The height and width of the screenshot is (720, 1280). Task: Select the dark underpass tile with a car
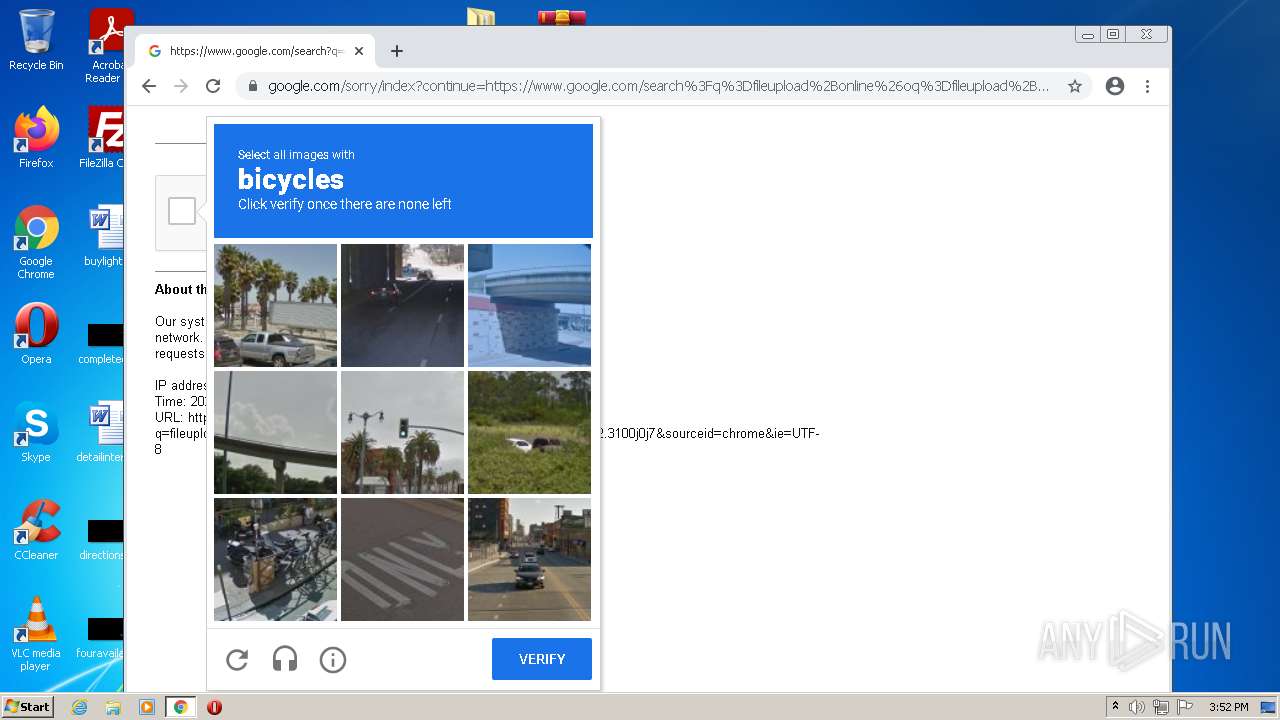(x=402, y=305)
